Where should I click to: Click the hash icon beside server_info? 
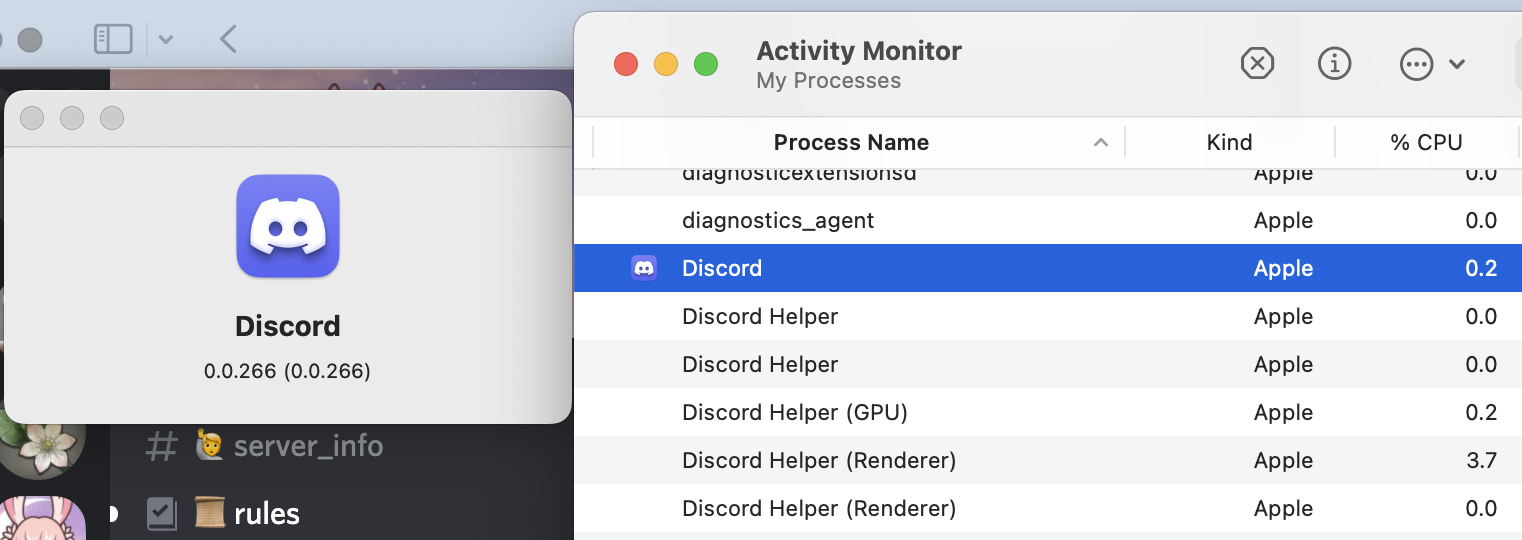[161, 446]
